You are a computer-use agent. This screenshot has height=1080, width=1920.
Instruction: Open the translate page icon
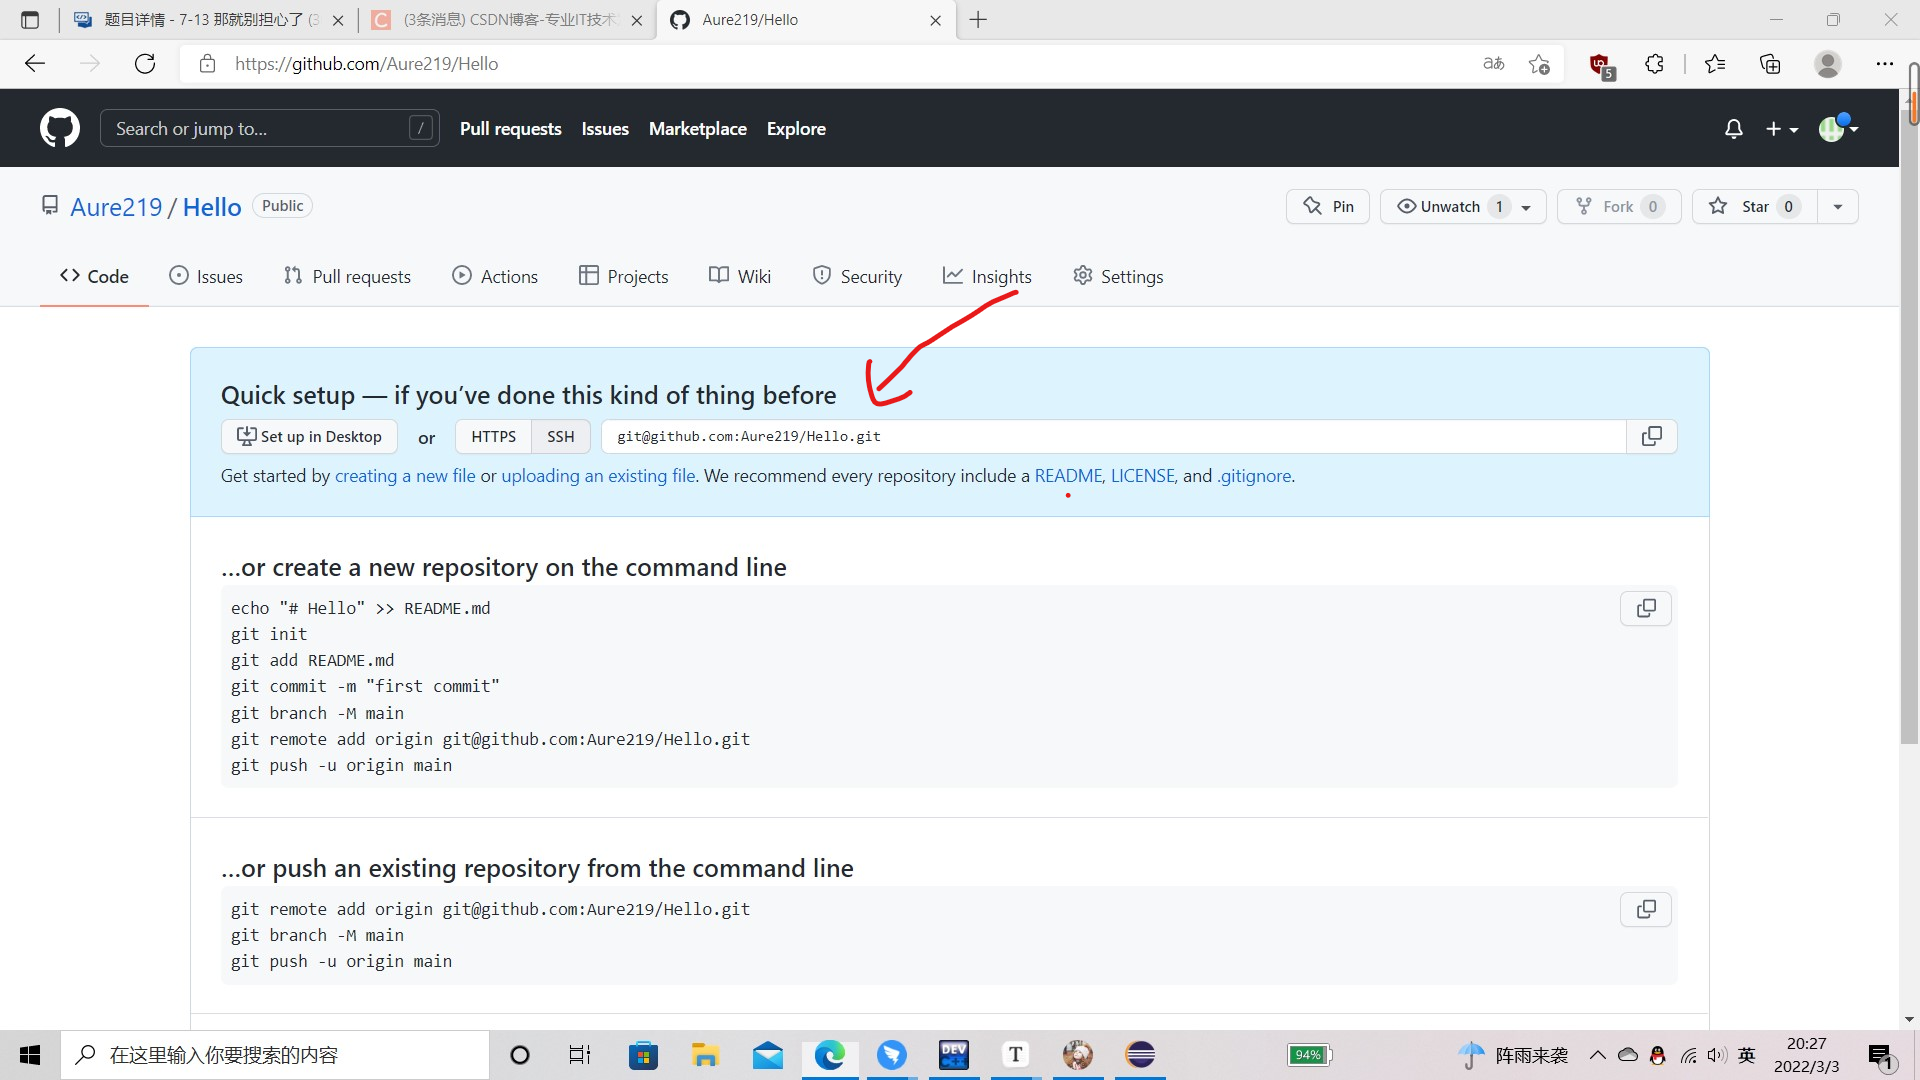click(x=1494, y=64)
